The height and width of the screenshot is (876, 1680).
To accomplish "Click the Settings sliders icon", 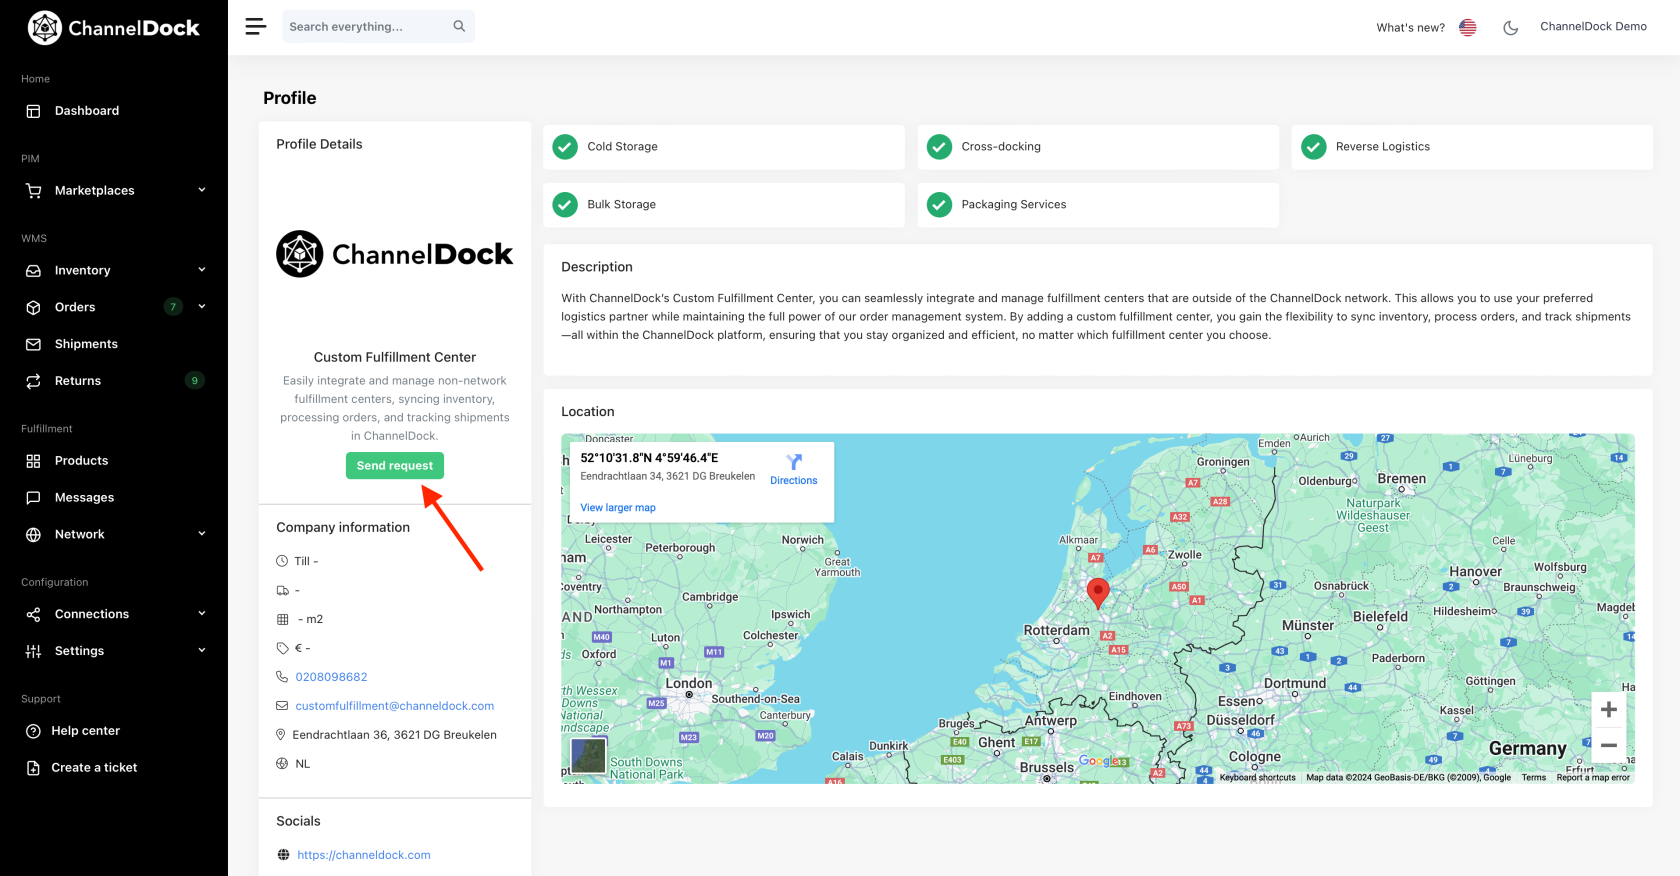I will [33, 651].
